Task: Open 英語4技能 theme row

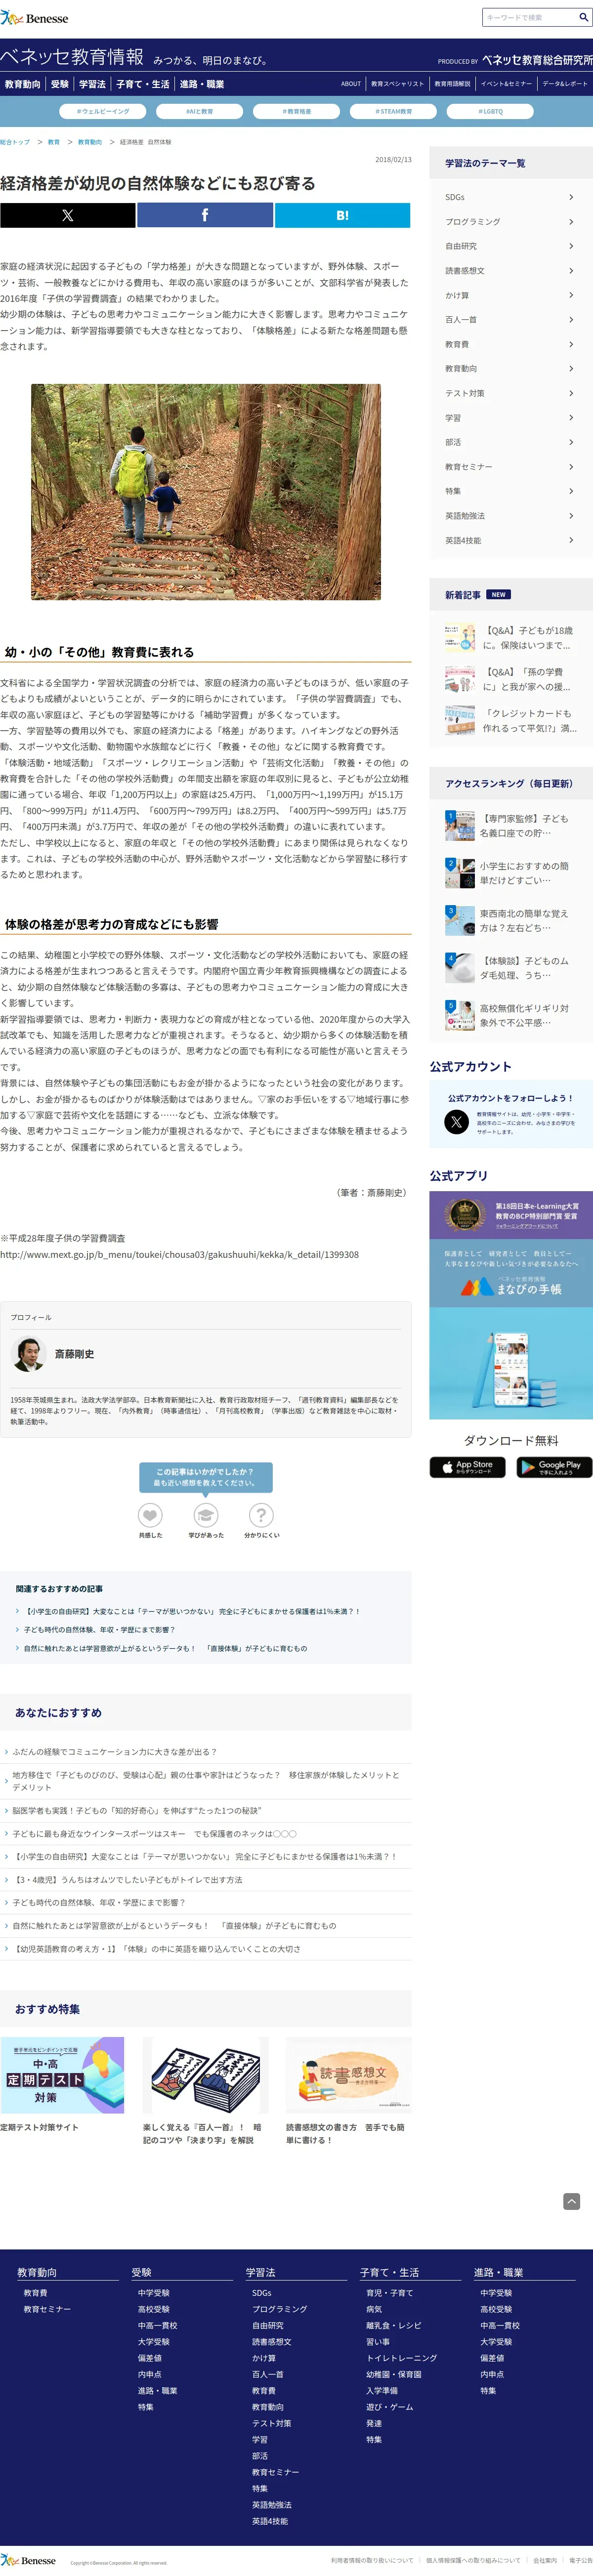Action: (x=510, y=540)
